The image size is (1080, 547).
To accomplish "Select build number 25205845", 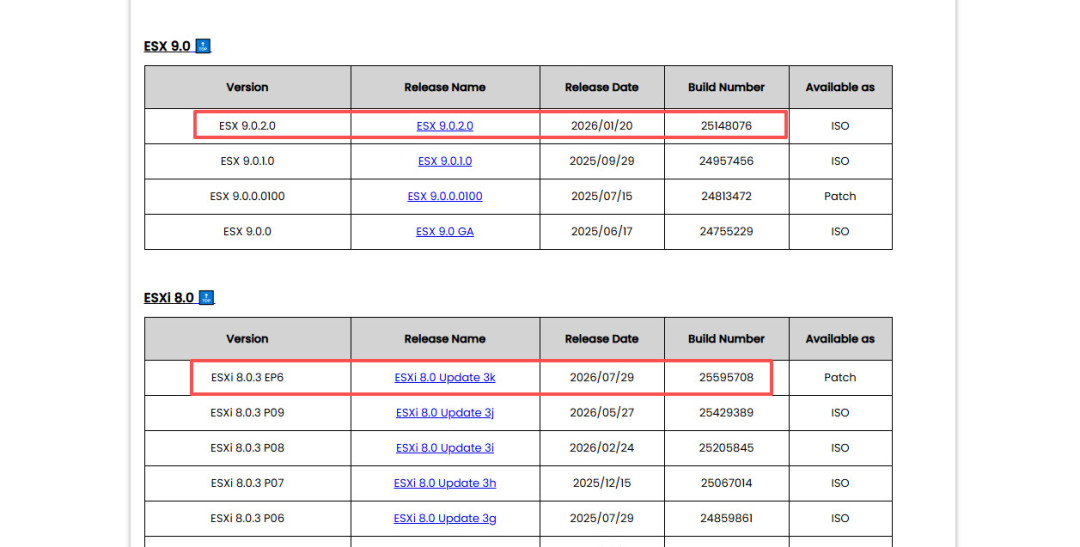I will [727, 448].
